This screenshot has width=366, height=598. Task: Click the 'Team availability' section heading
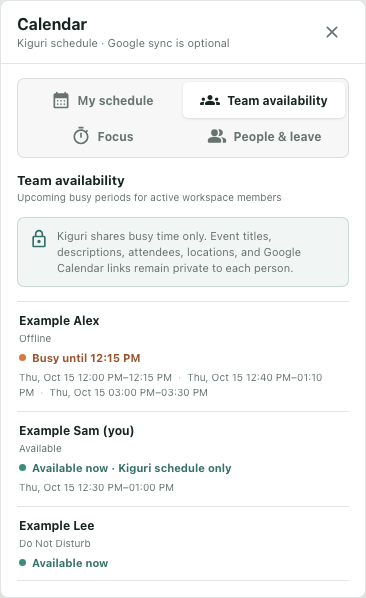(71, 180)
